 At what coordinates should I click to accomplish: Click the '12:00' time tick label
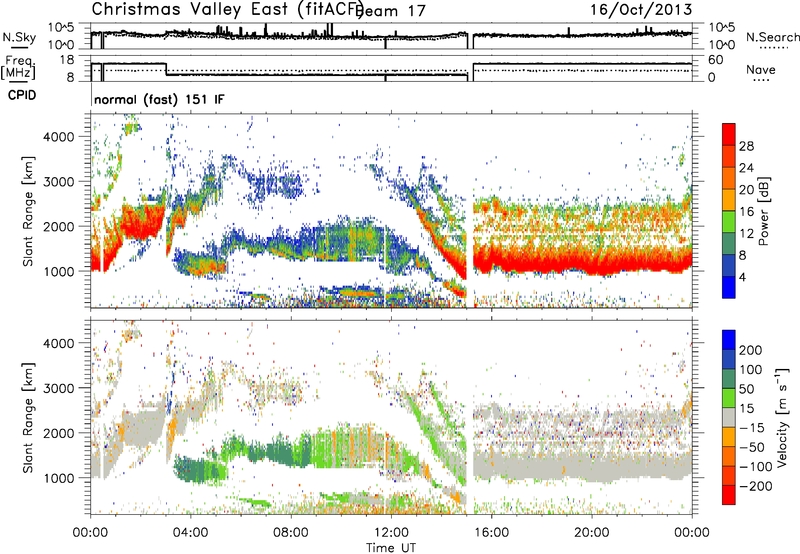click(391, 533)
